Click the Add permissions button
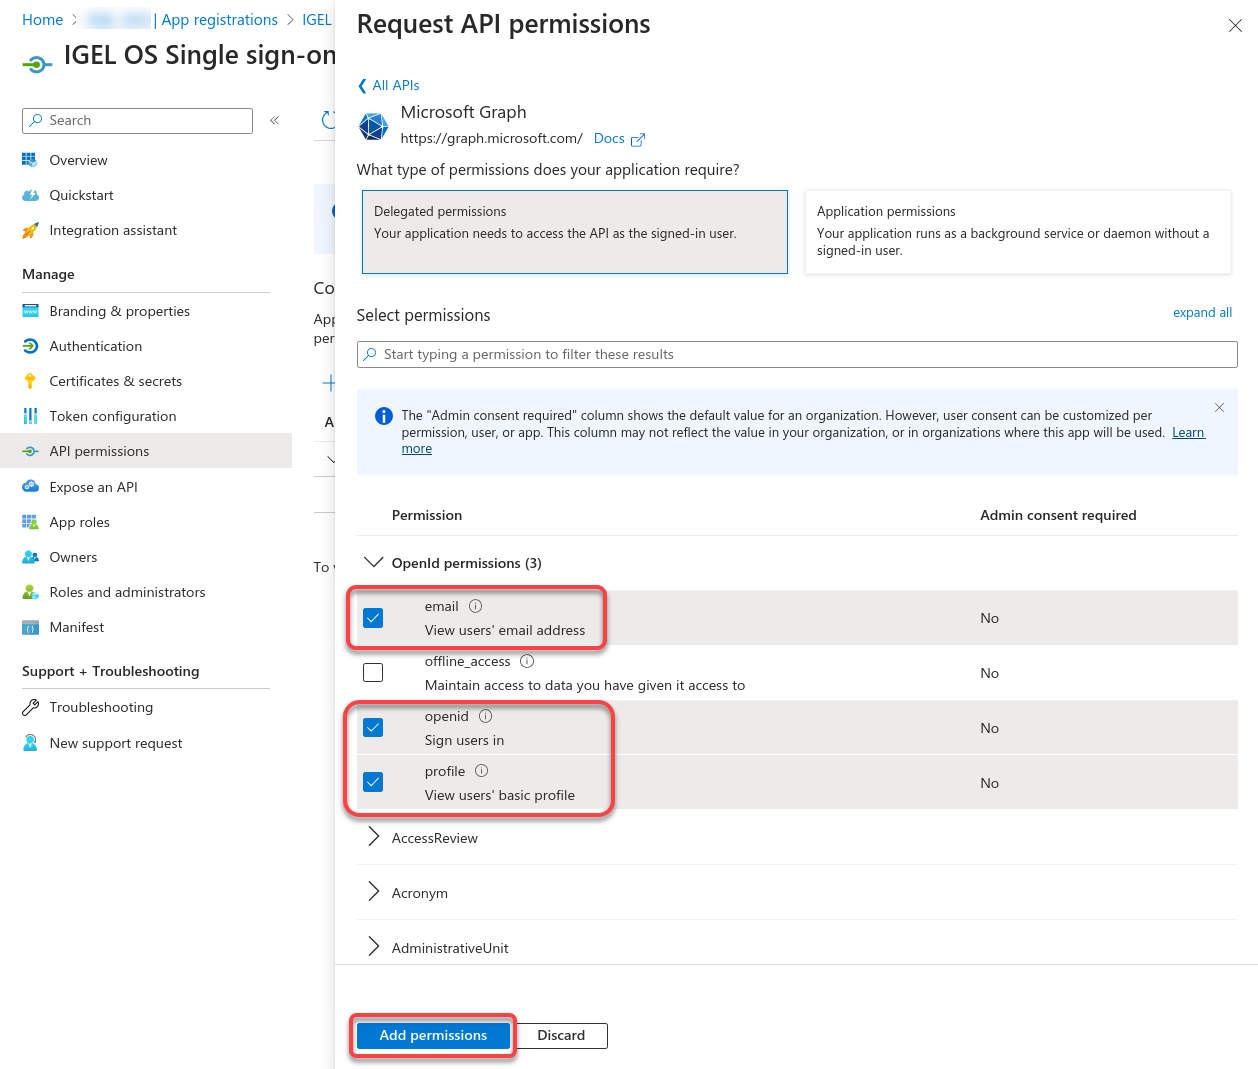This screenshot has height=1069, width=1258. [x=433, y=1036]
